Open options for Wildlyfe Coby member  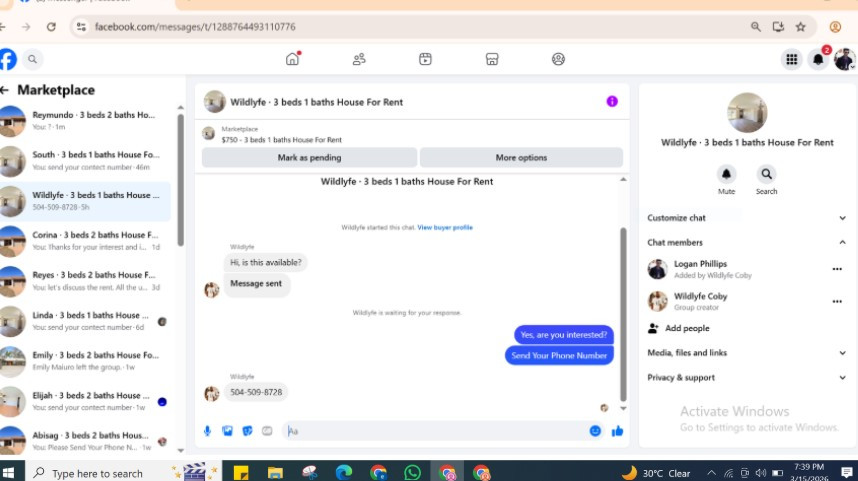pyautogui.click(x=837, y=302)
